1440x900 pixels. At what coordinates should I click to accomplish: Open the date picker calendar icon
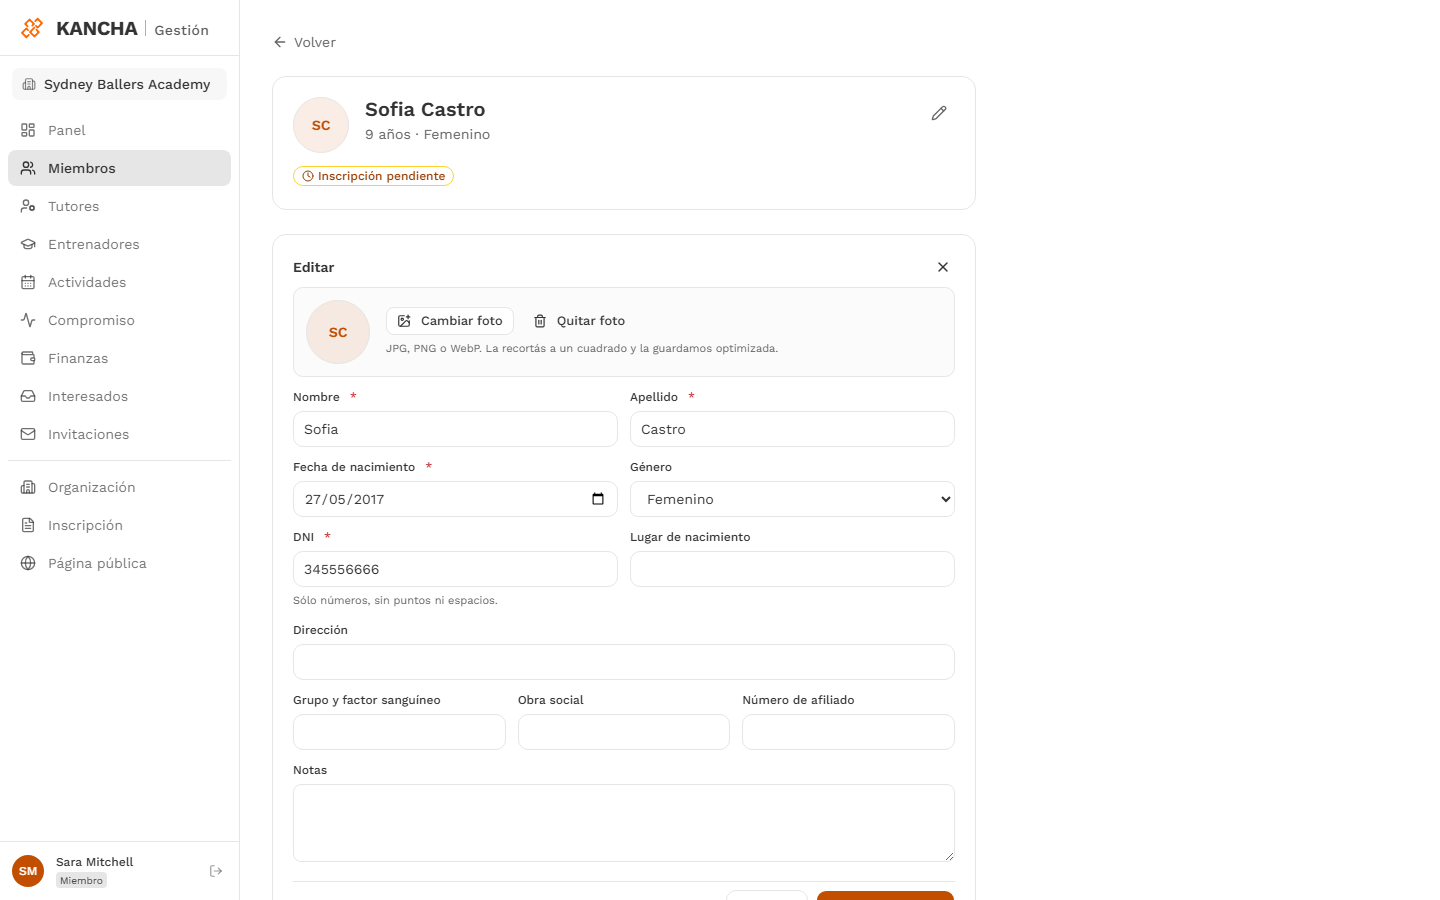pyautogui.click(x=598, y=499)
